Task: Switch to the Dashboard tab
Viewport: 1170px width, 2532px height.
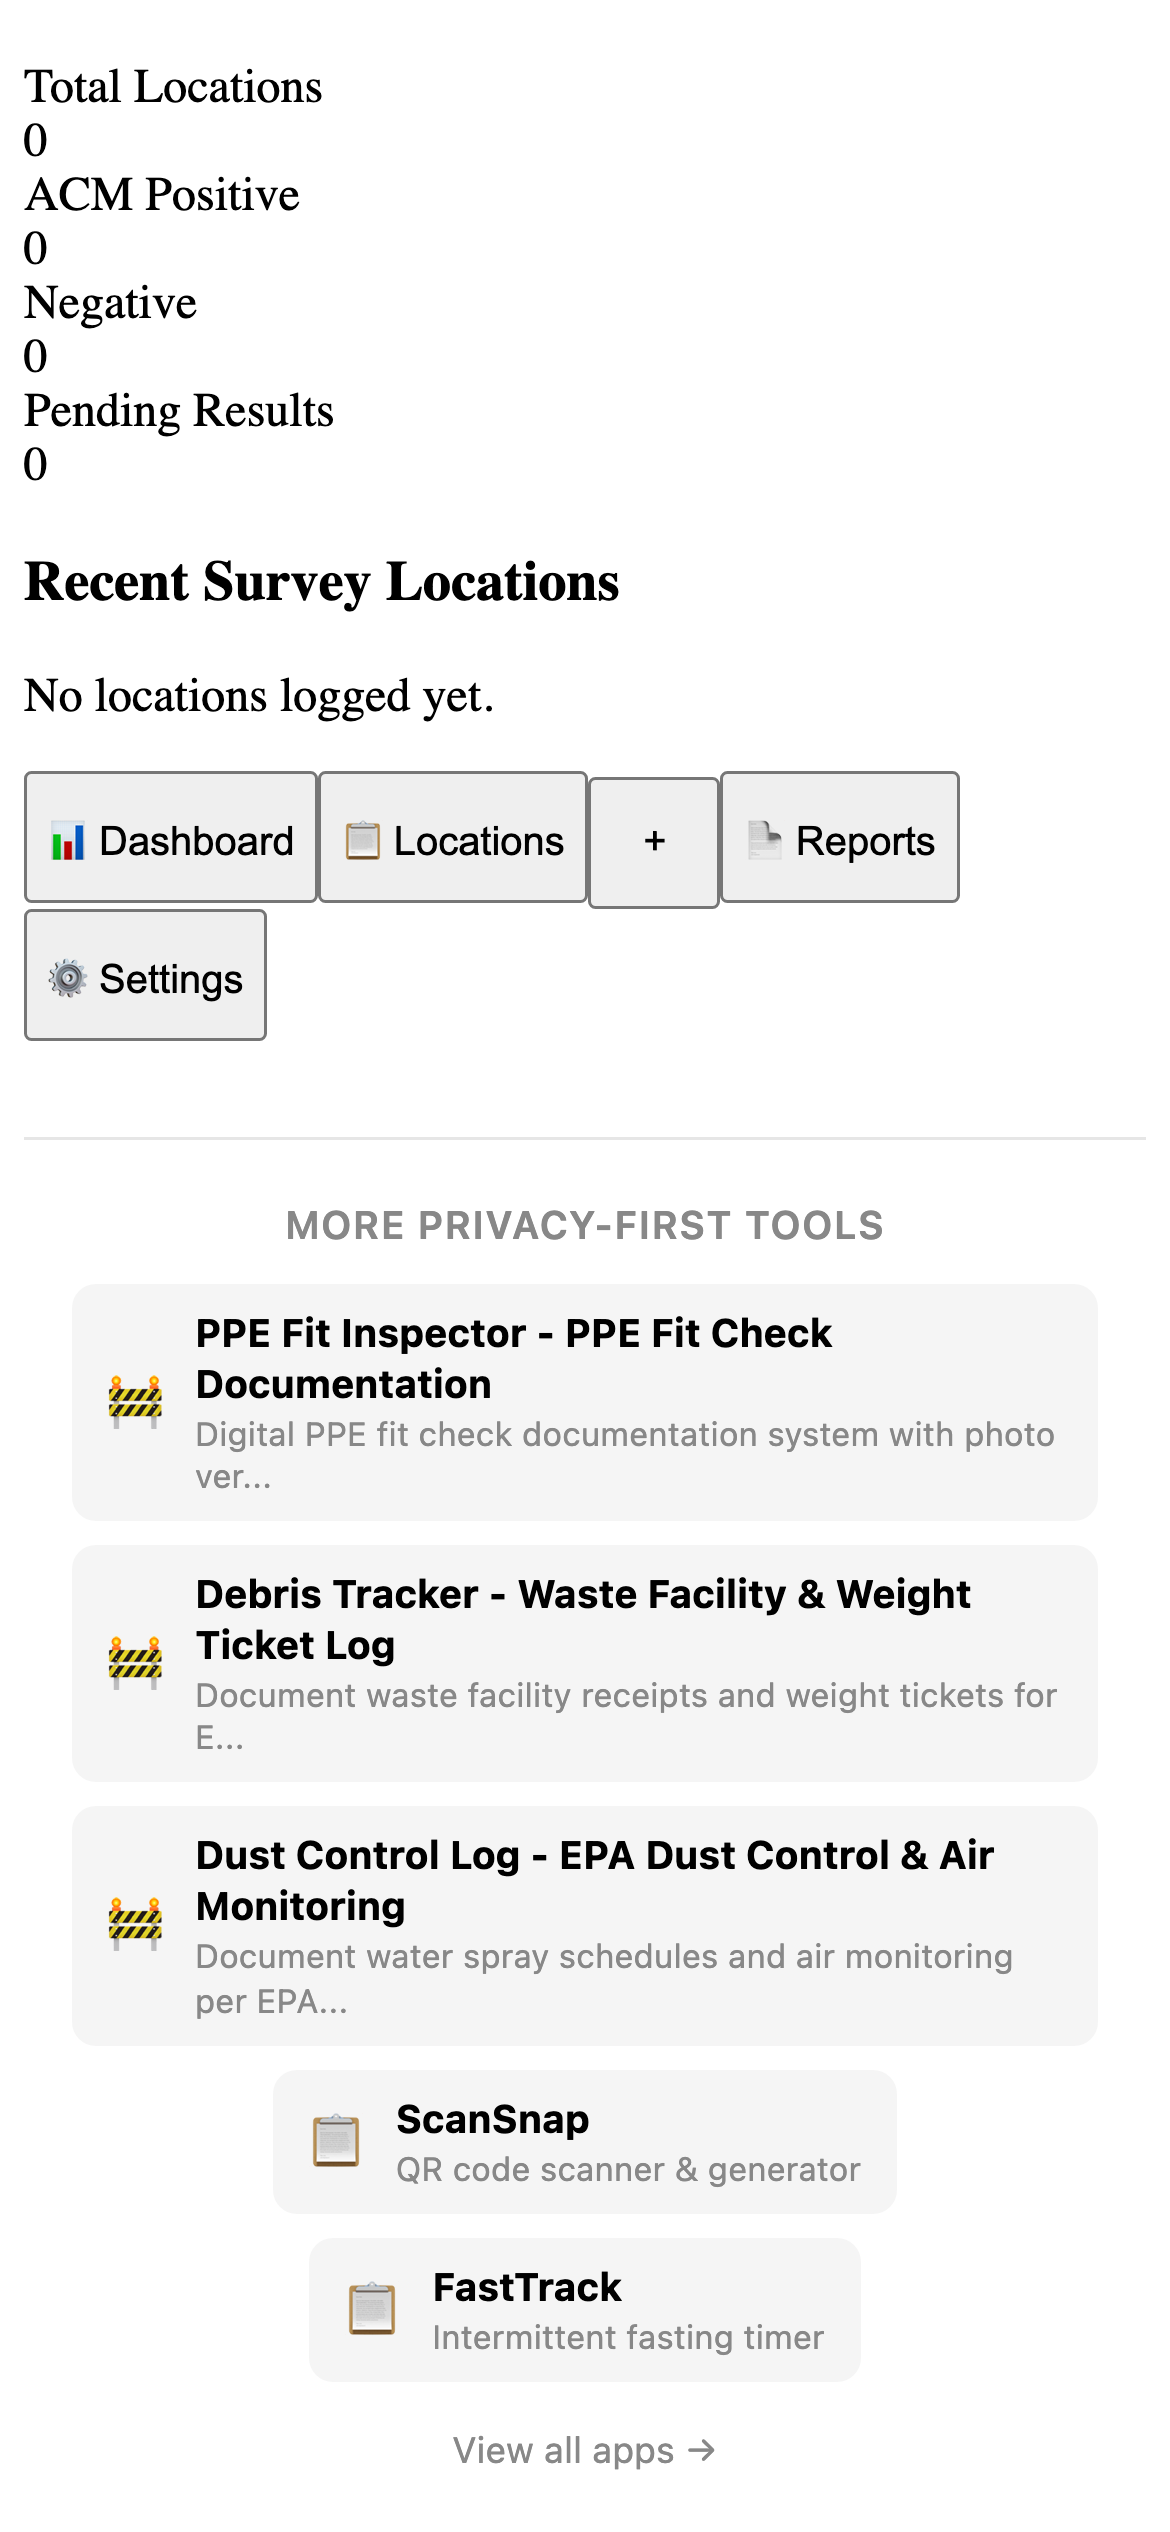Action: coord(170,840)
